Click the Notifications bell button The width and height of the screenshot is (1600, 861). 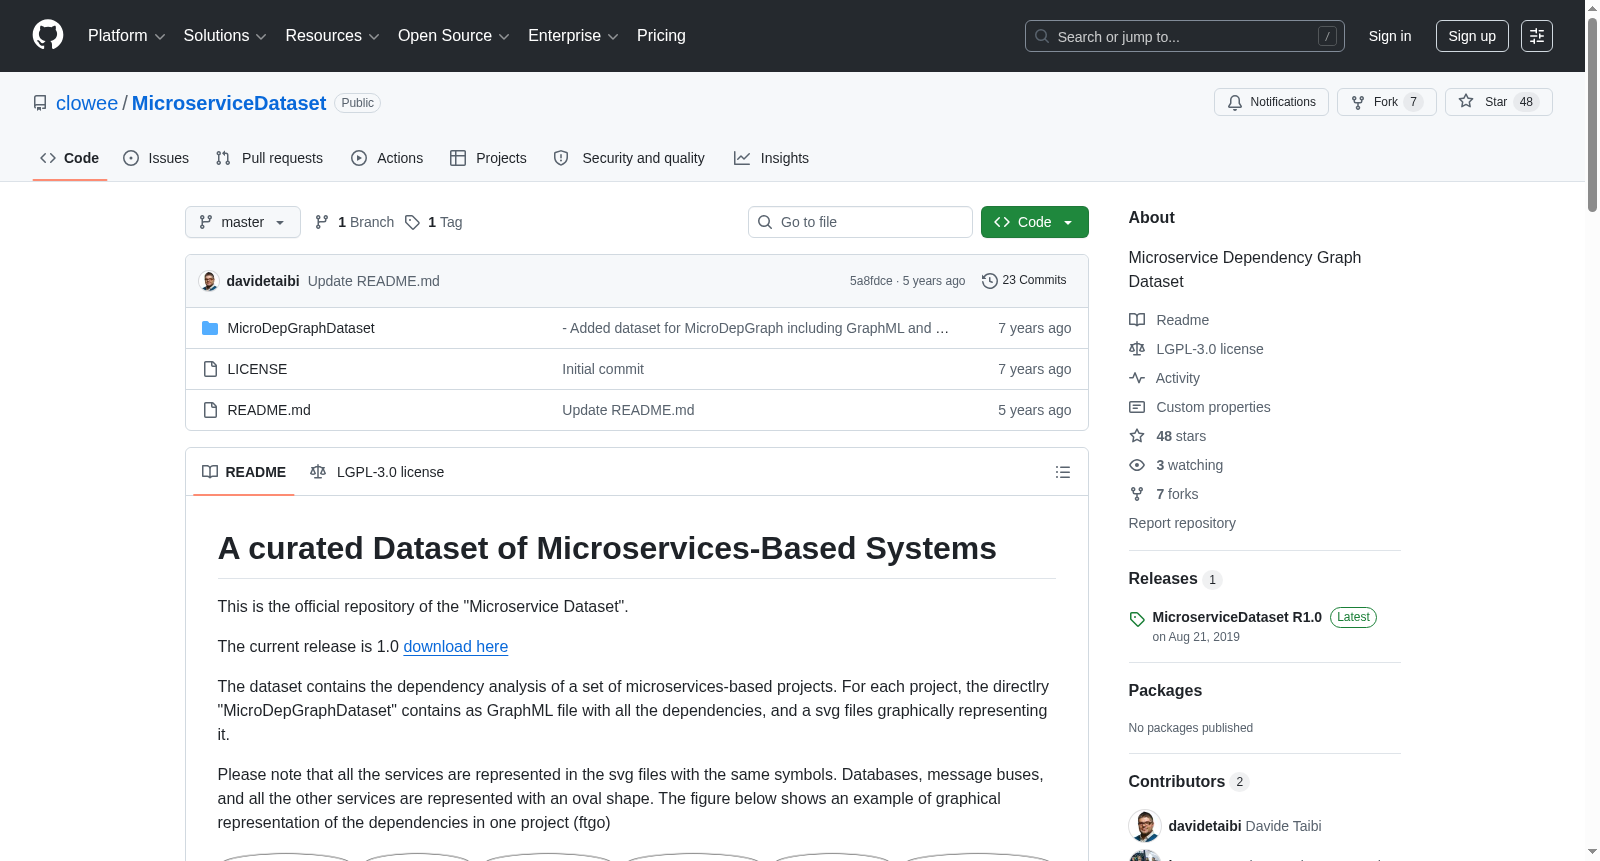tap(1271, 102)
